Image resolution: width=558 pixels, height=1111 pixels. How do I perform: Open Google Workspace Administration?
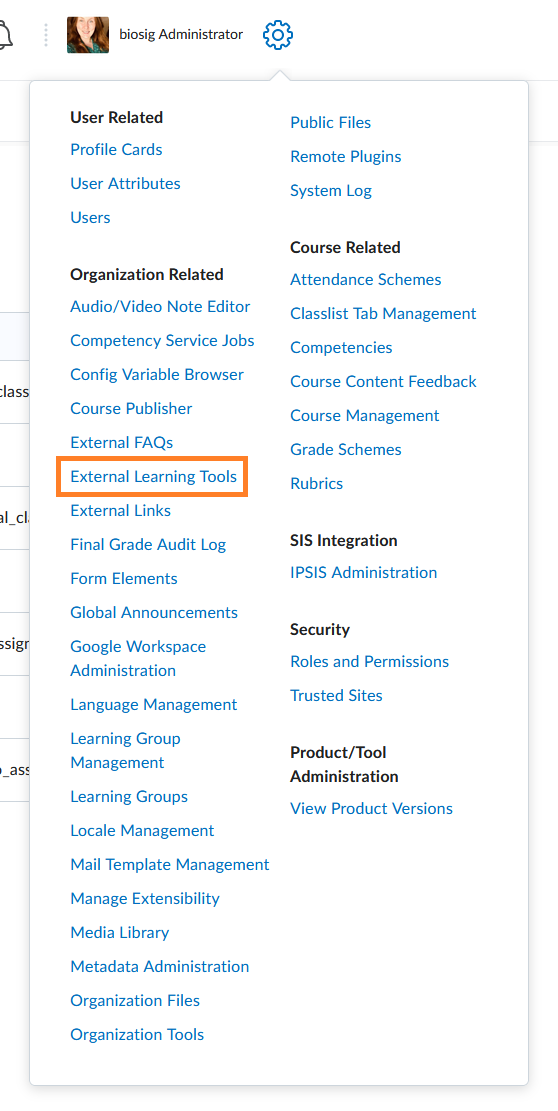click(x=138, y=658)
